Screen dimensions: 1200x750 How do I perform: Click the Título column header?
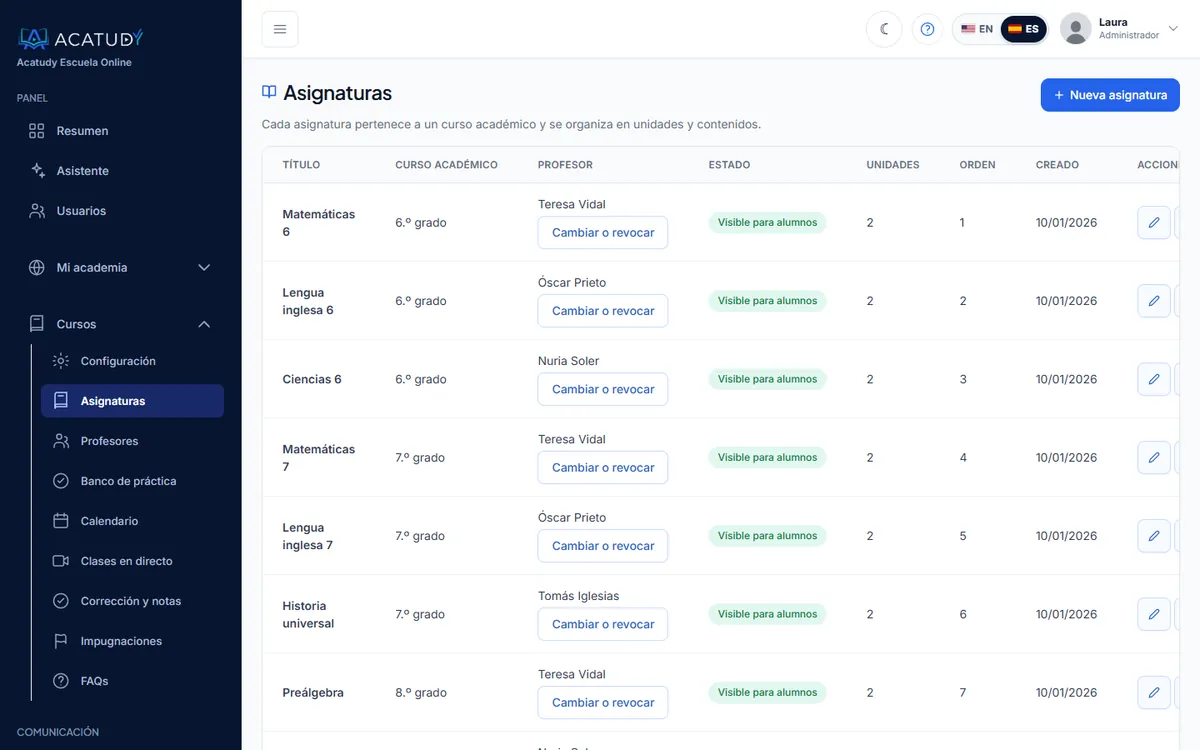301,165
